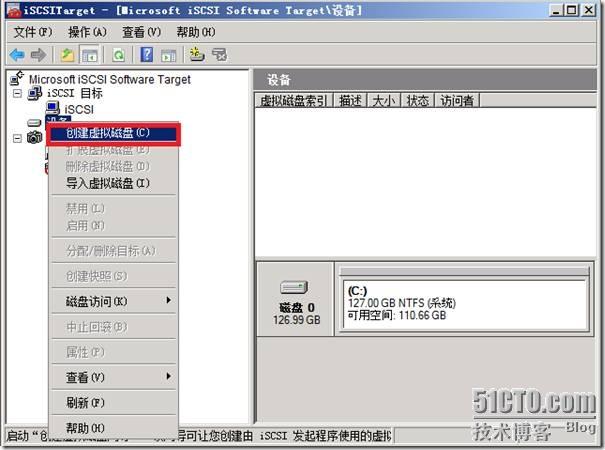The image size is (605, 450).
Task: Click the create new item toolbar icon
Action: [197, 54]
